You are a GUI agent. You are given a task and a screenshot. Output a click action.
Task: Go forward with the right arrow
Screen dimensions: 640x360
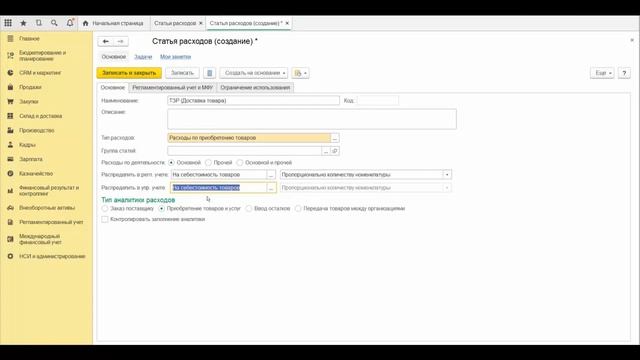[121, 41]
